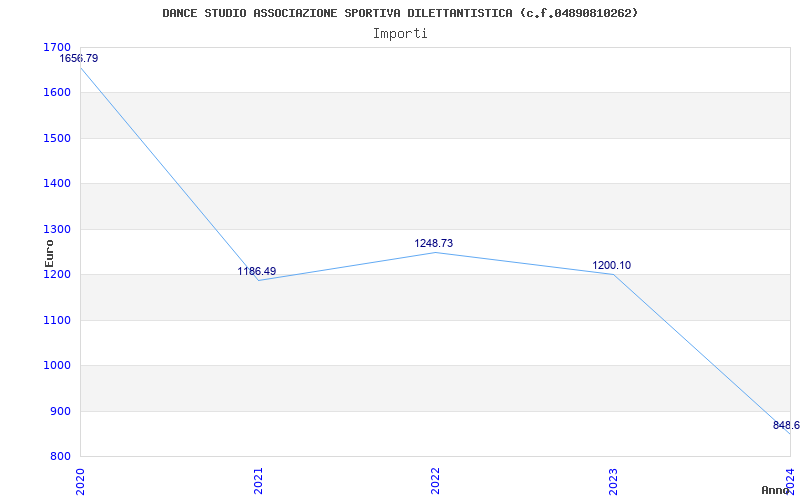Click the 1000 y-axis tick label
Image resolution: width=800 pixels, height=500 pixels.
point(57,366)
